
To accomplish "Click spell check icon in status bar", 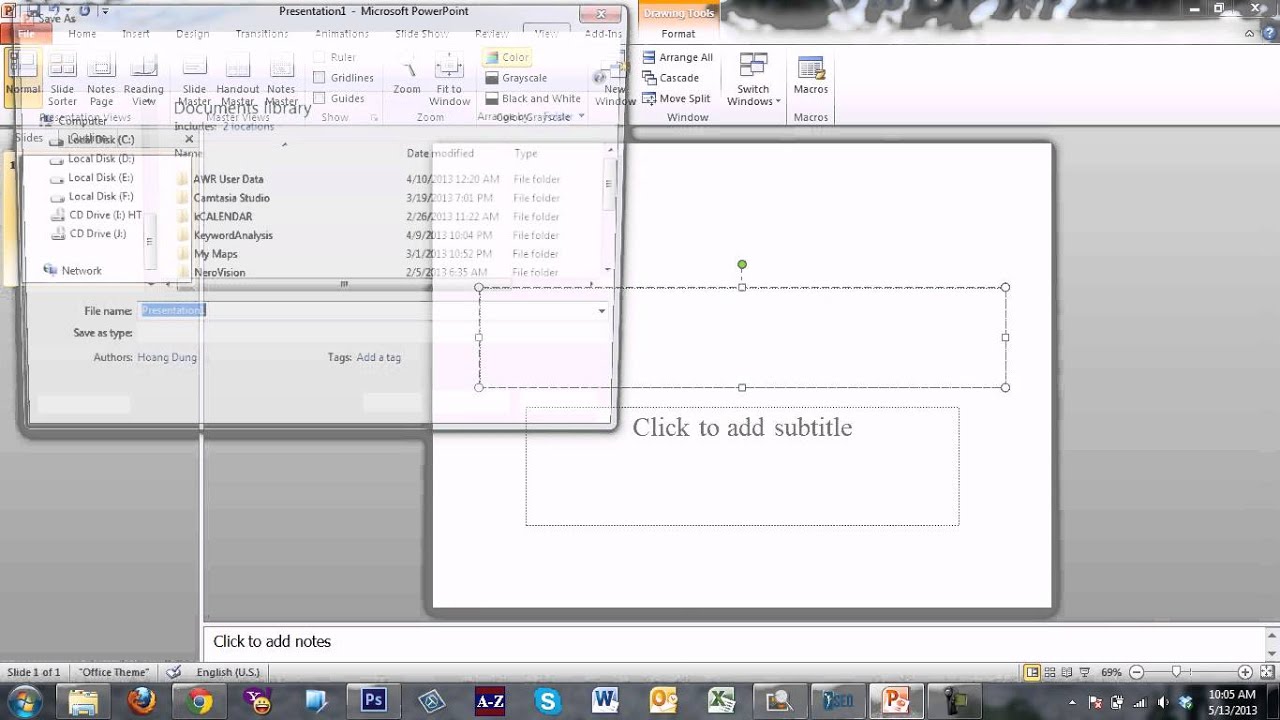I will (x=174, y=672).
